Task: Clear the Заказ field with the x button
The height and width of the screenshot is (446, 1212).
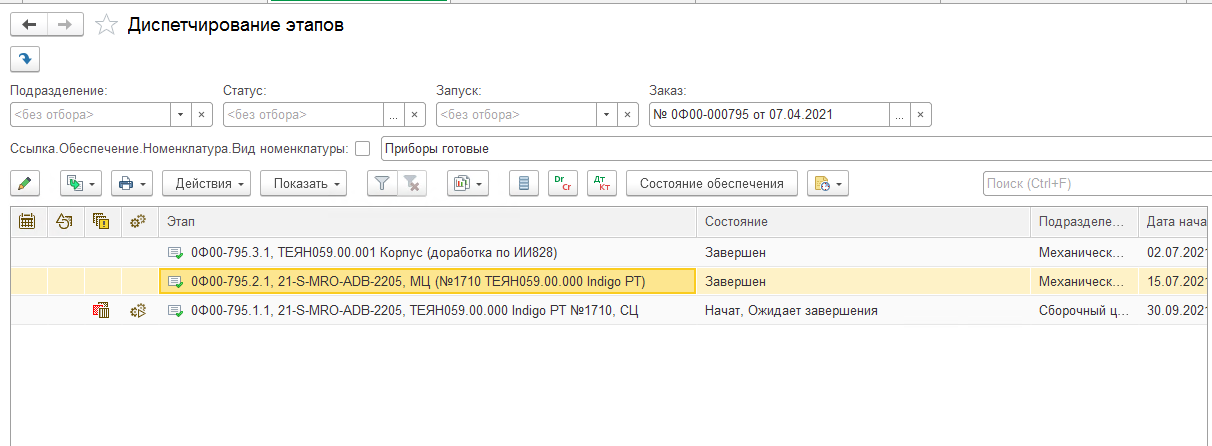Action: (x=921, y=115)
